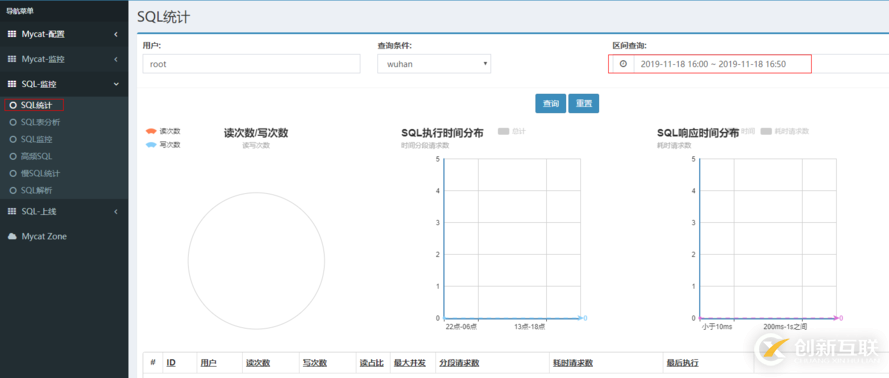Click the 22点-06点 axis label

[461, 327]
